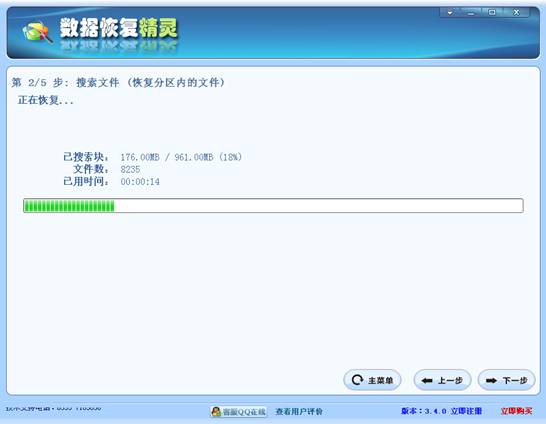Click the 主菜单 main menu button
The height and width of the screenshot is (424, 546).
(372, 380)
